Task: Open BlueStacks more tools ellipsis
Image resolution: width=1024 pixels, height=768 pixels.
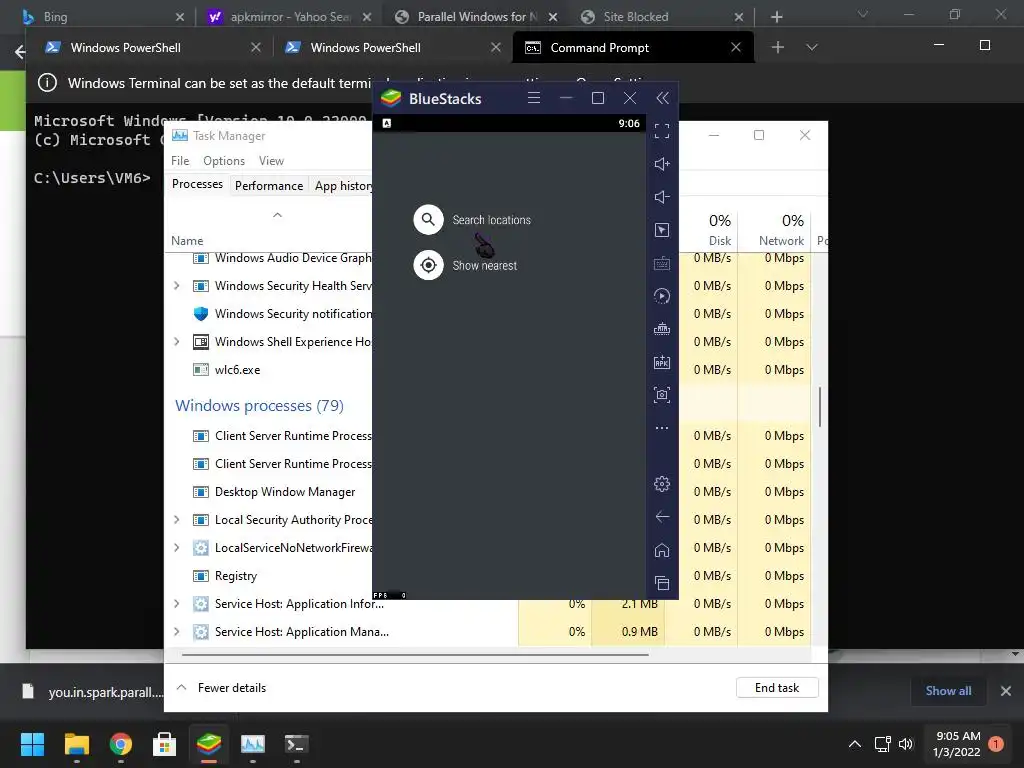Action: click(662, 428)
